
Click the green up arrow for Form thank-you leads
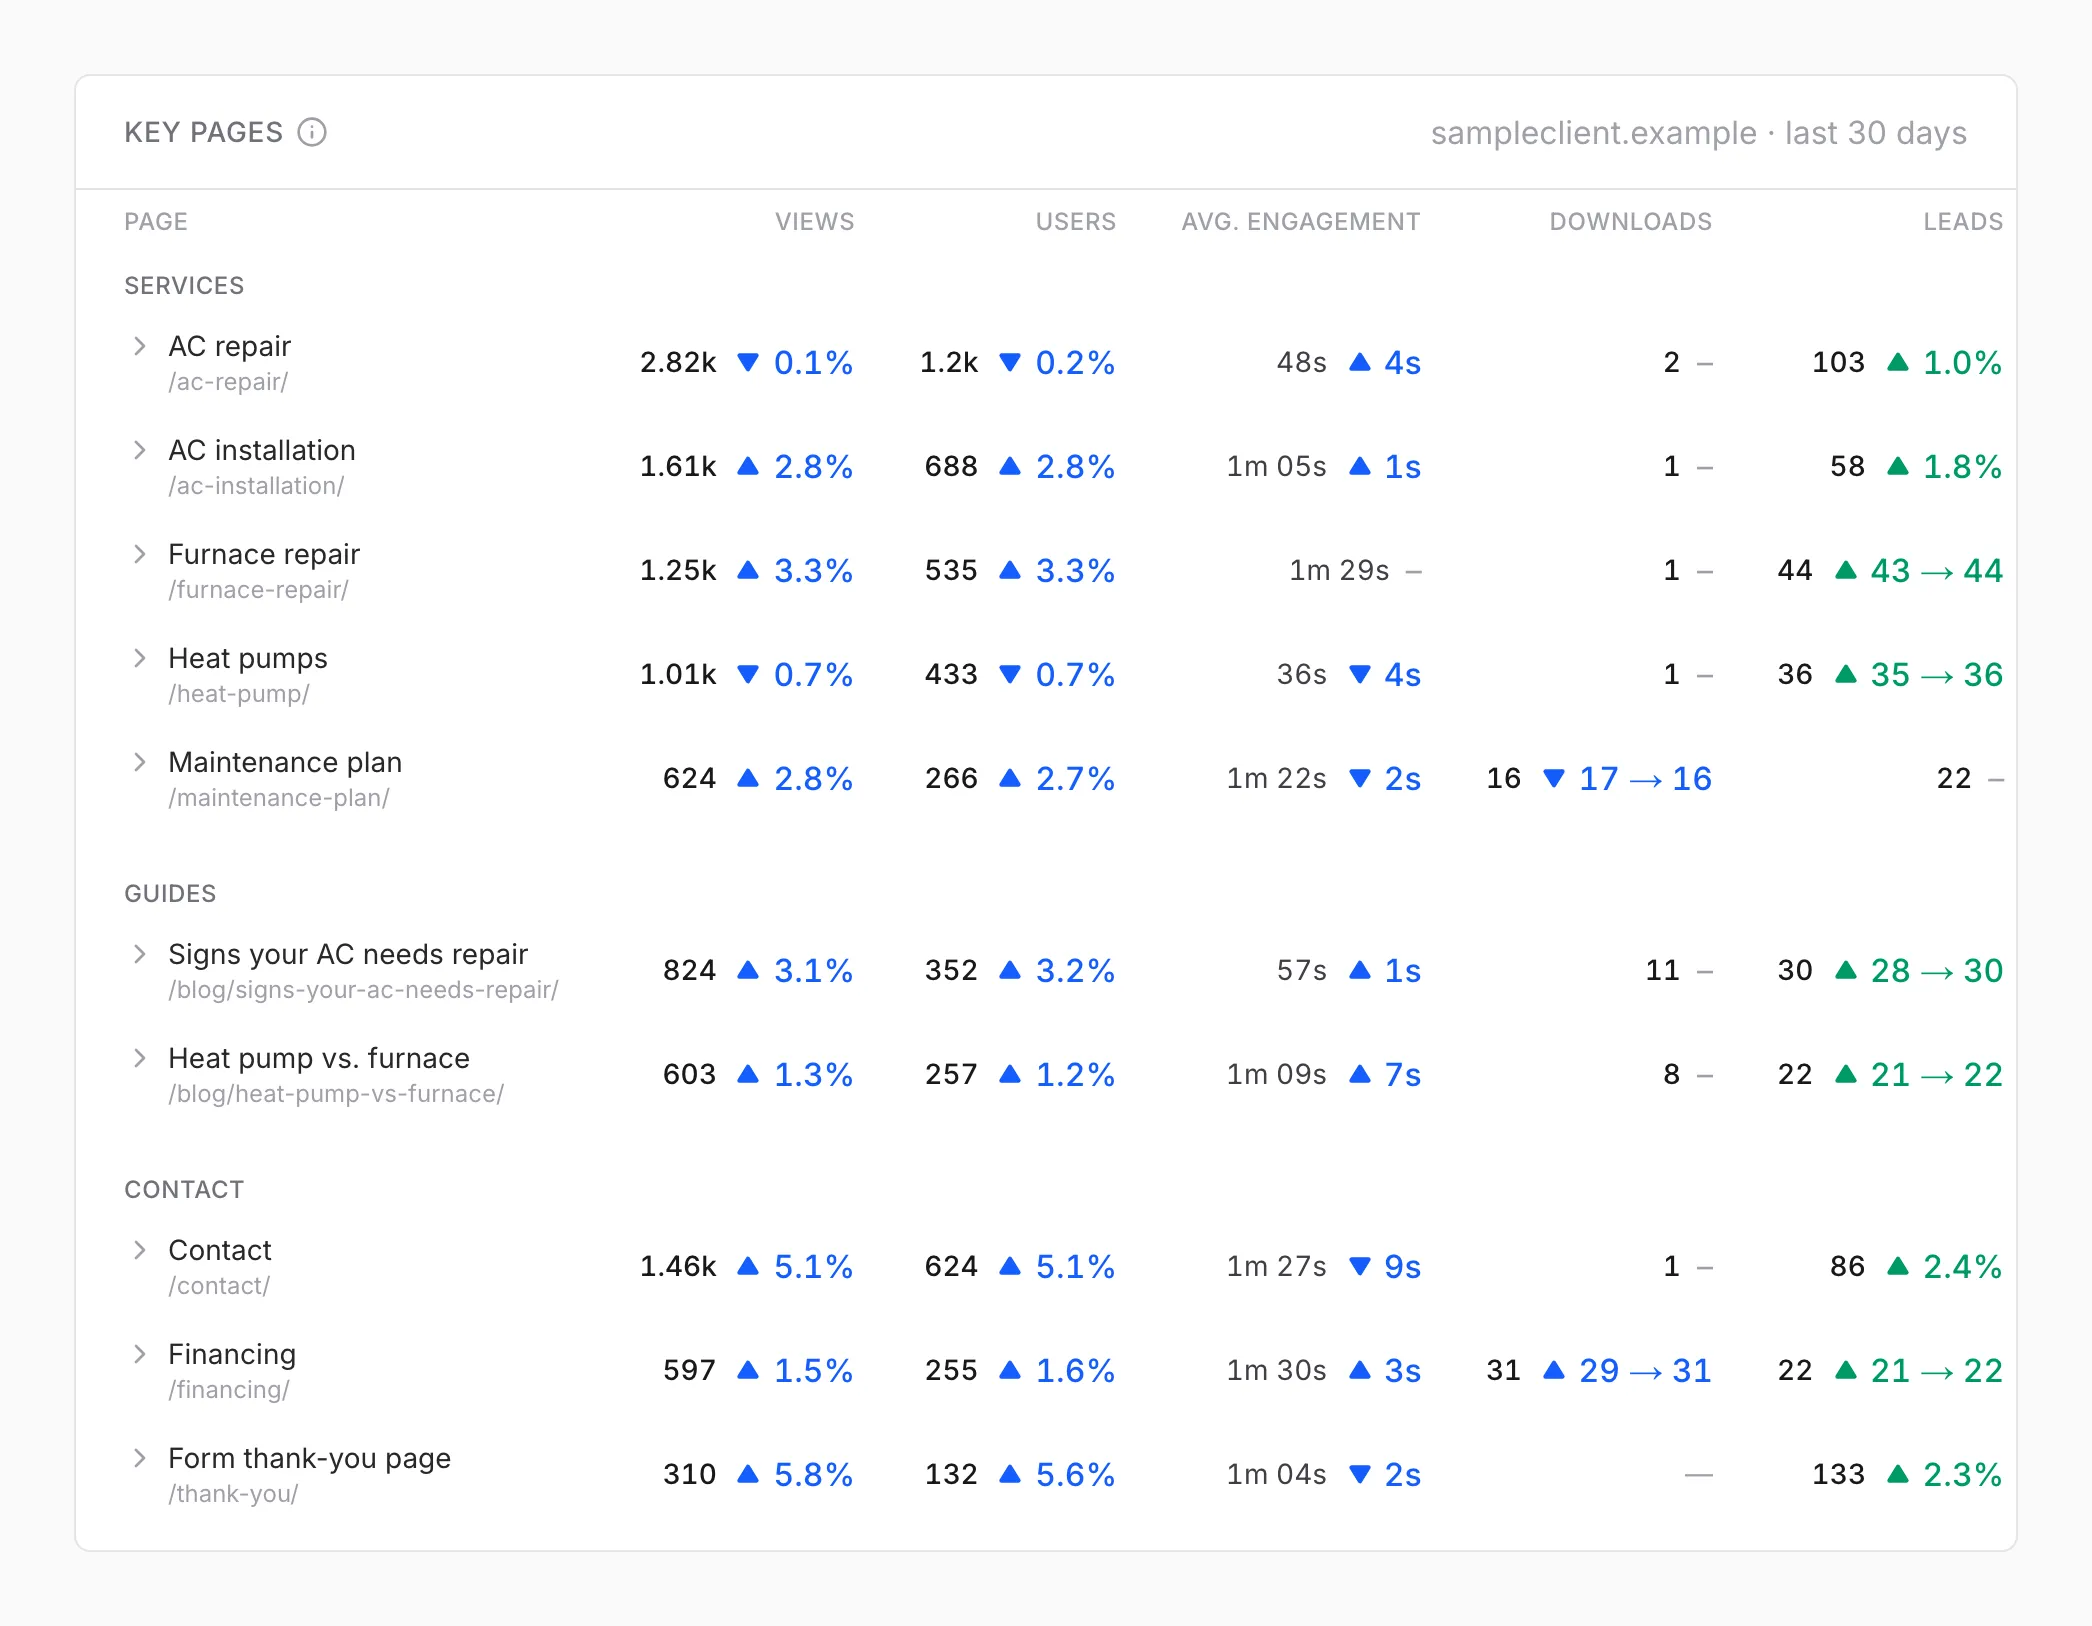tap(1897, 1474)
